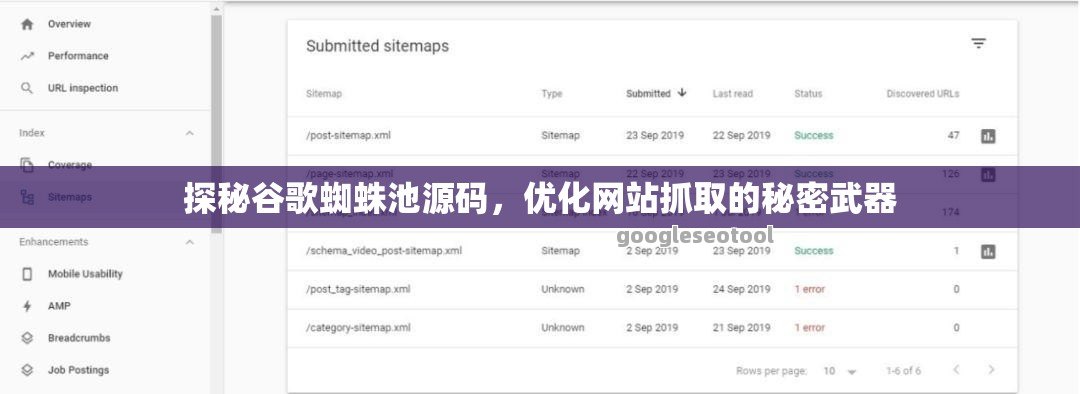Screen dimensions: 1080x394
Task: Open the Rows per page dropdown
Action: [x=840, y=371]
